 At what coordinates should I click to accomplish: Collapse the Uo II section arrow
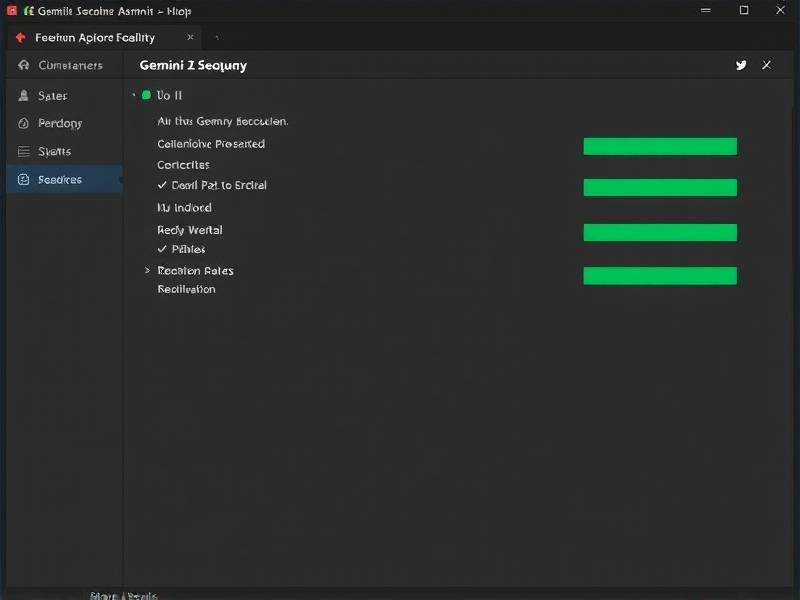134,95
